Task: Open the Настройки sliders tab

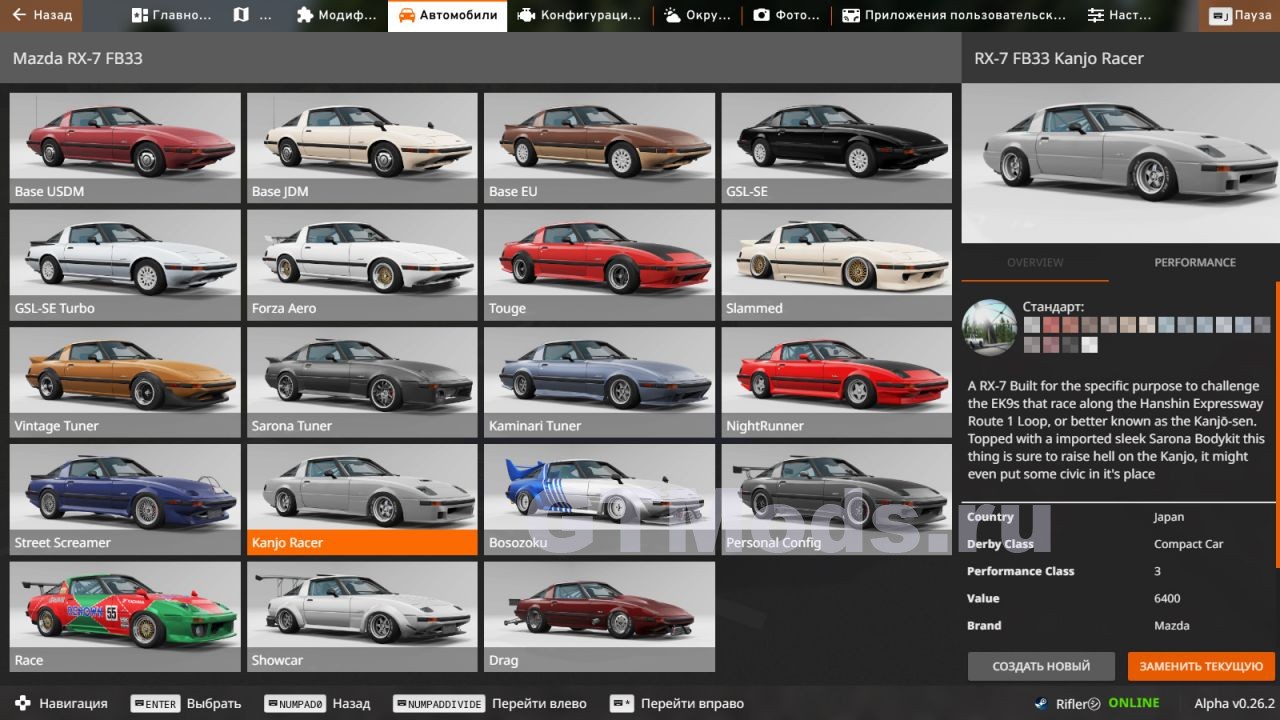Action: 1119,15
